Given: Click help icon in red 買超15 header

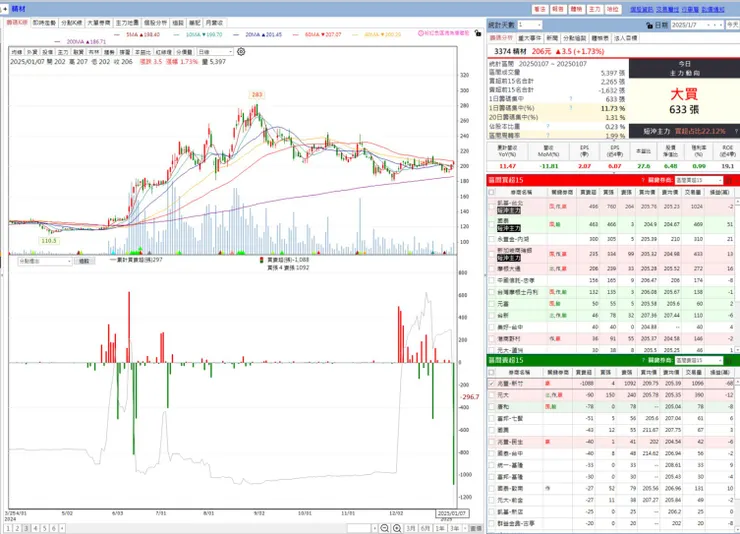Looking at the screenshot, I should pos(643,180).
